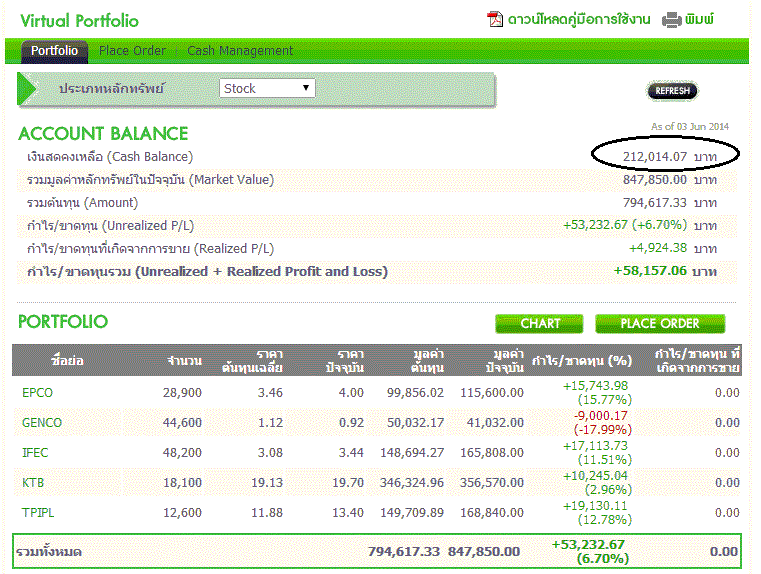Open the Cash Management tab
This screenshot has width=761, height=574.
[240, 51]
